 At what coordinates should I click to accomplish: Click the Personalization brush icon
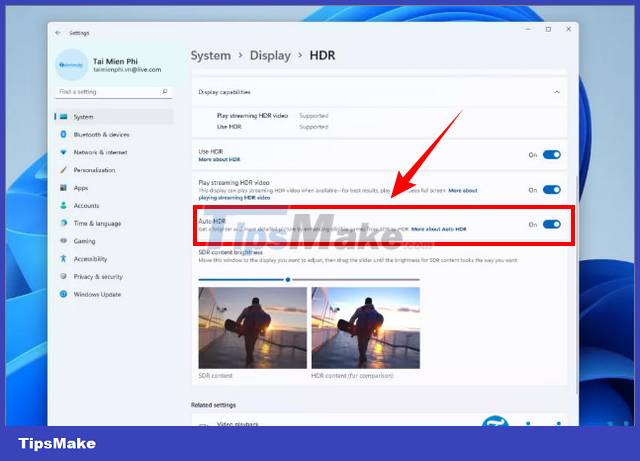click(x=63, y=170)
